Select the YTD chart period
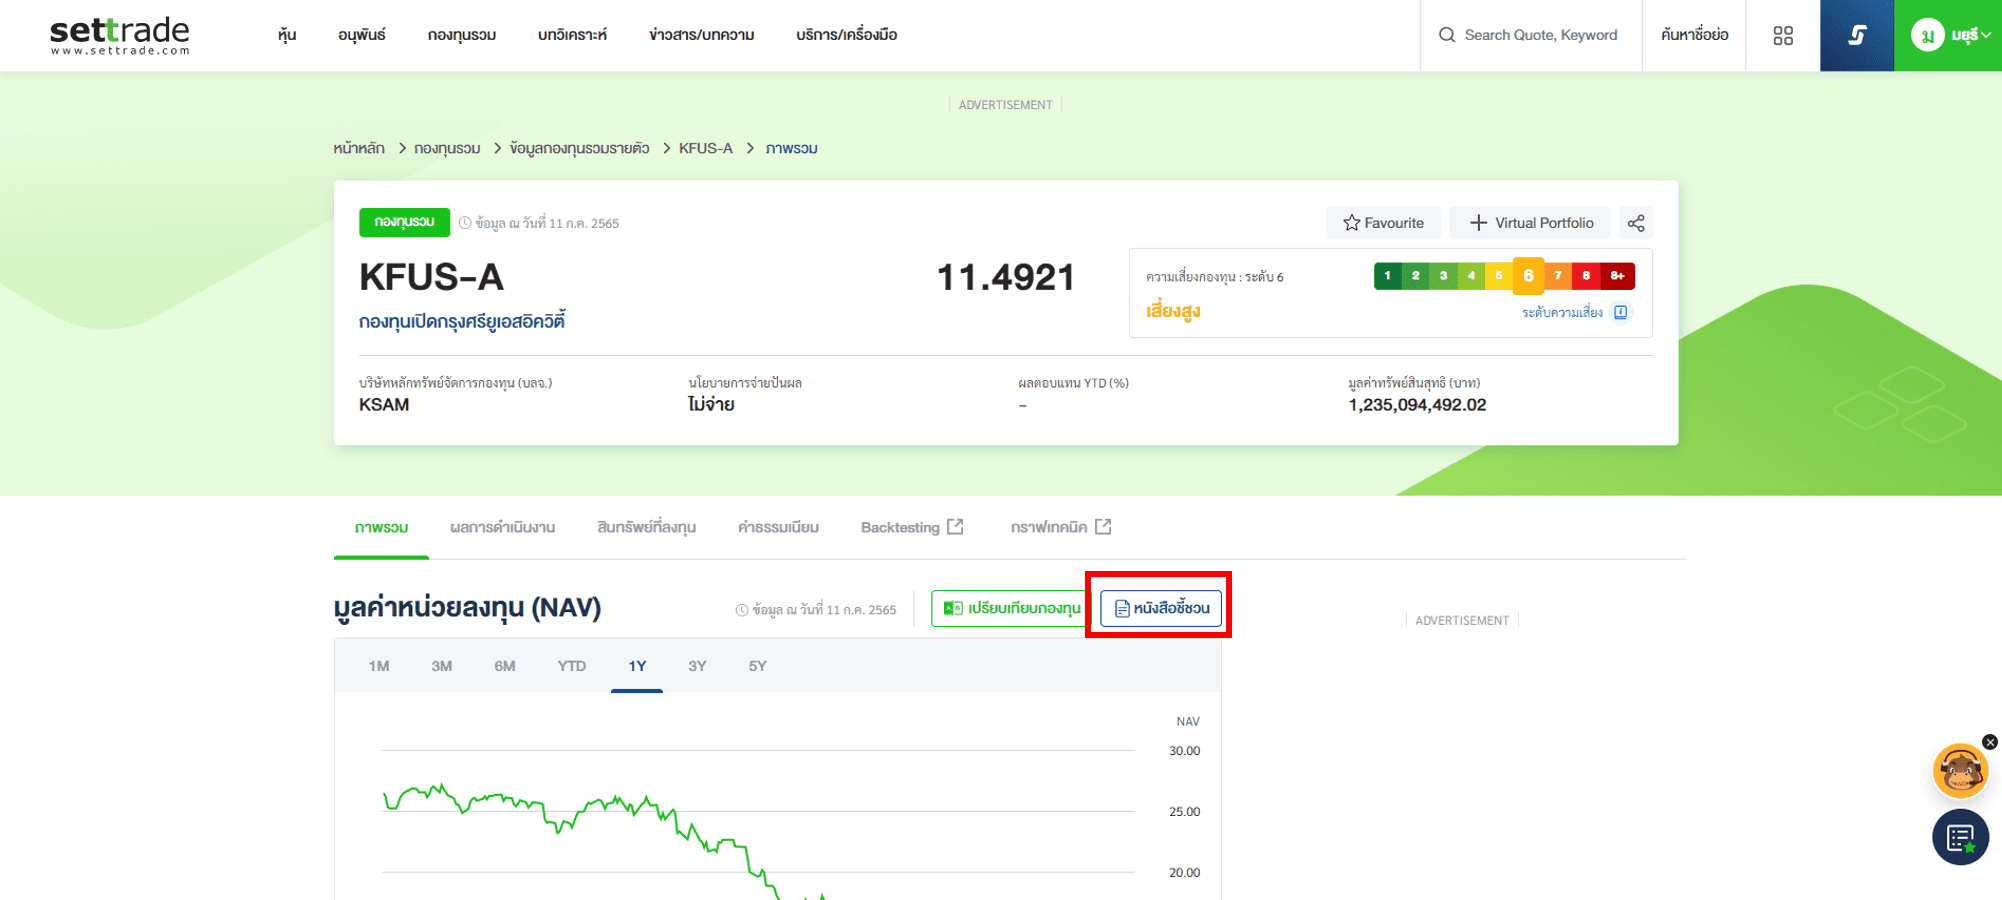Image resolution: width=2002 pixels, height=900 pixels. [571, 666]
